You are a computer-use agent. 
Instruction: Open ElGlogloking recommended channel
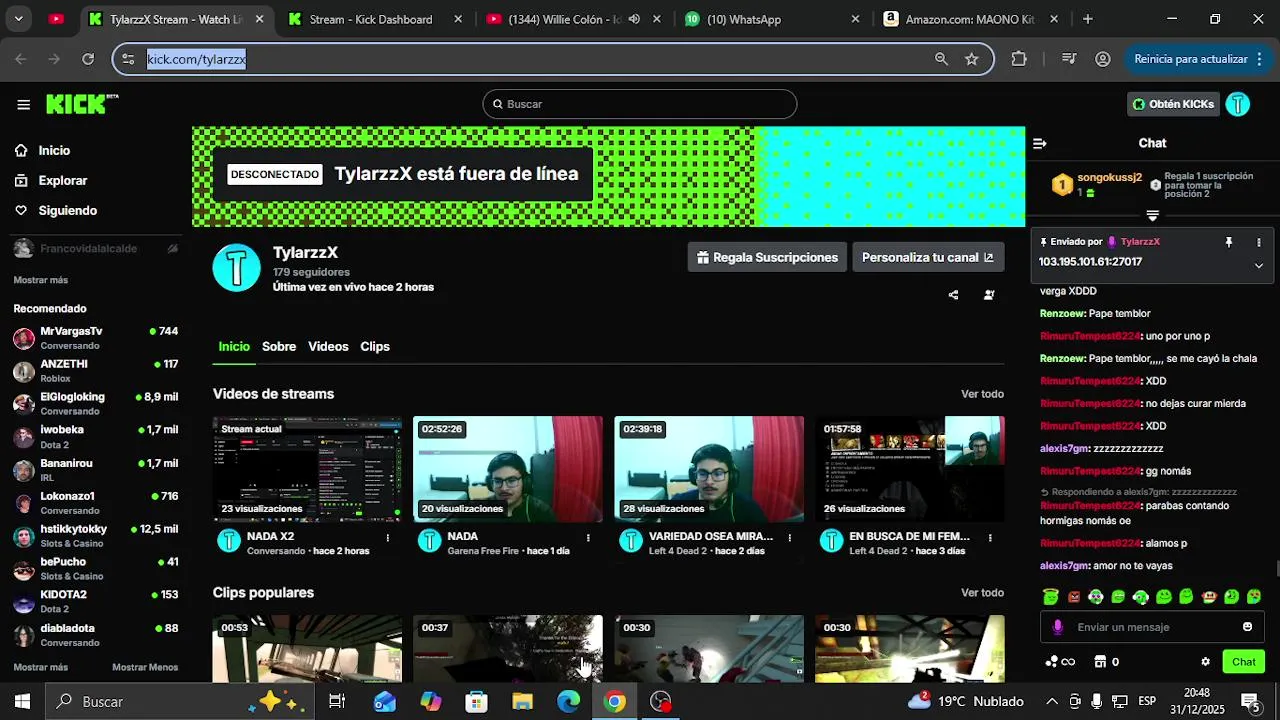click(96, 404)
